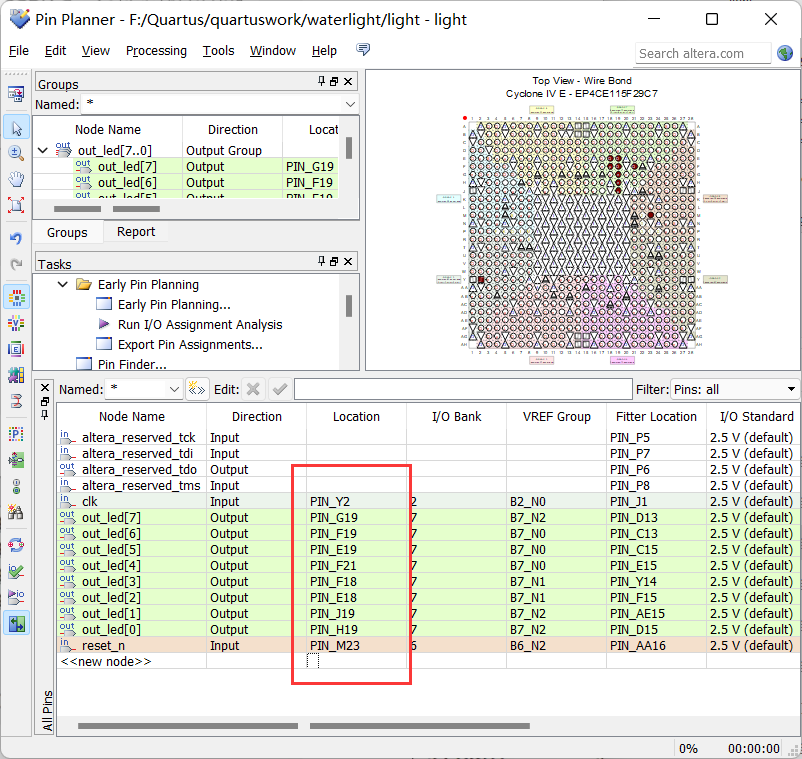Open Export Pin Assignments... task
Viewport: 802px width, 759px height.
190,345
